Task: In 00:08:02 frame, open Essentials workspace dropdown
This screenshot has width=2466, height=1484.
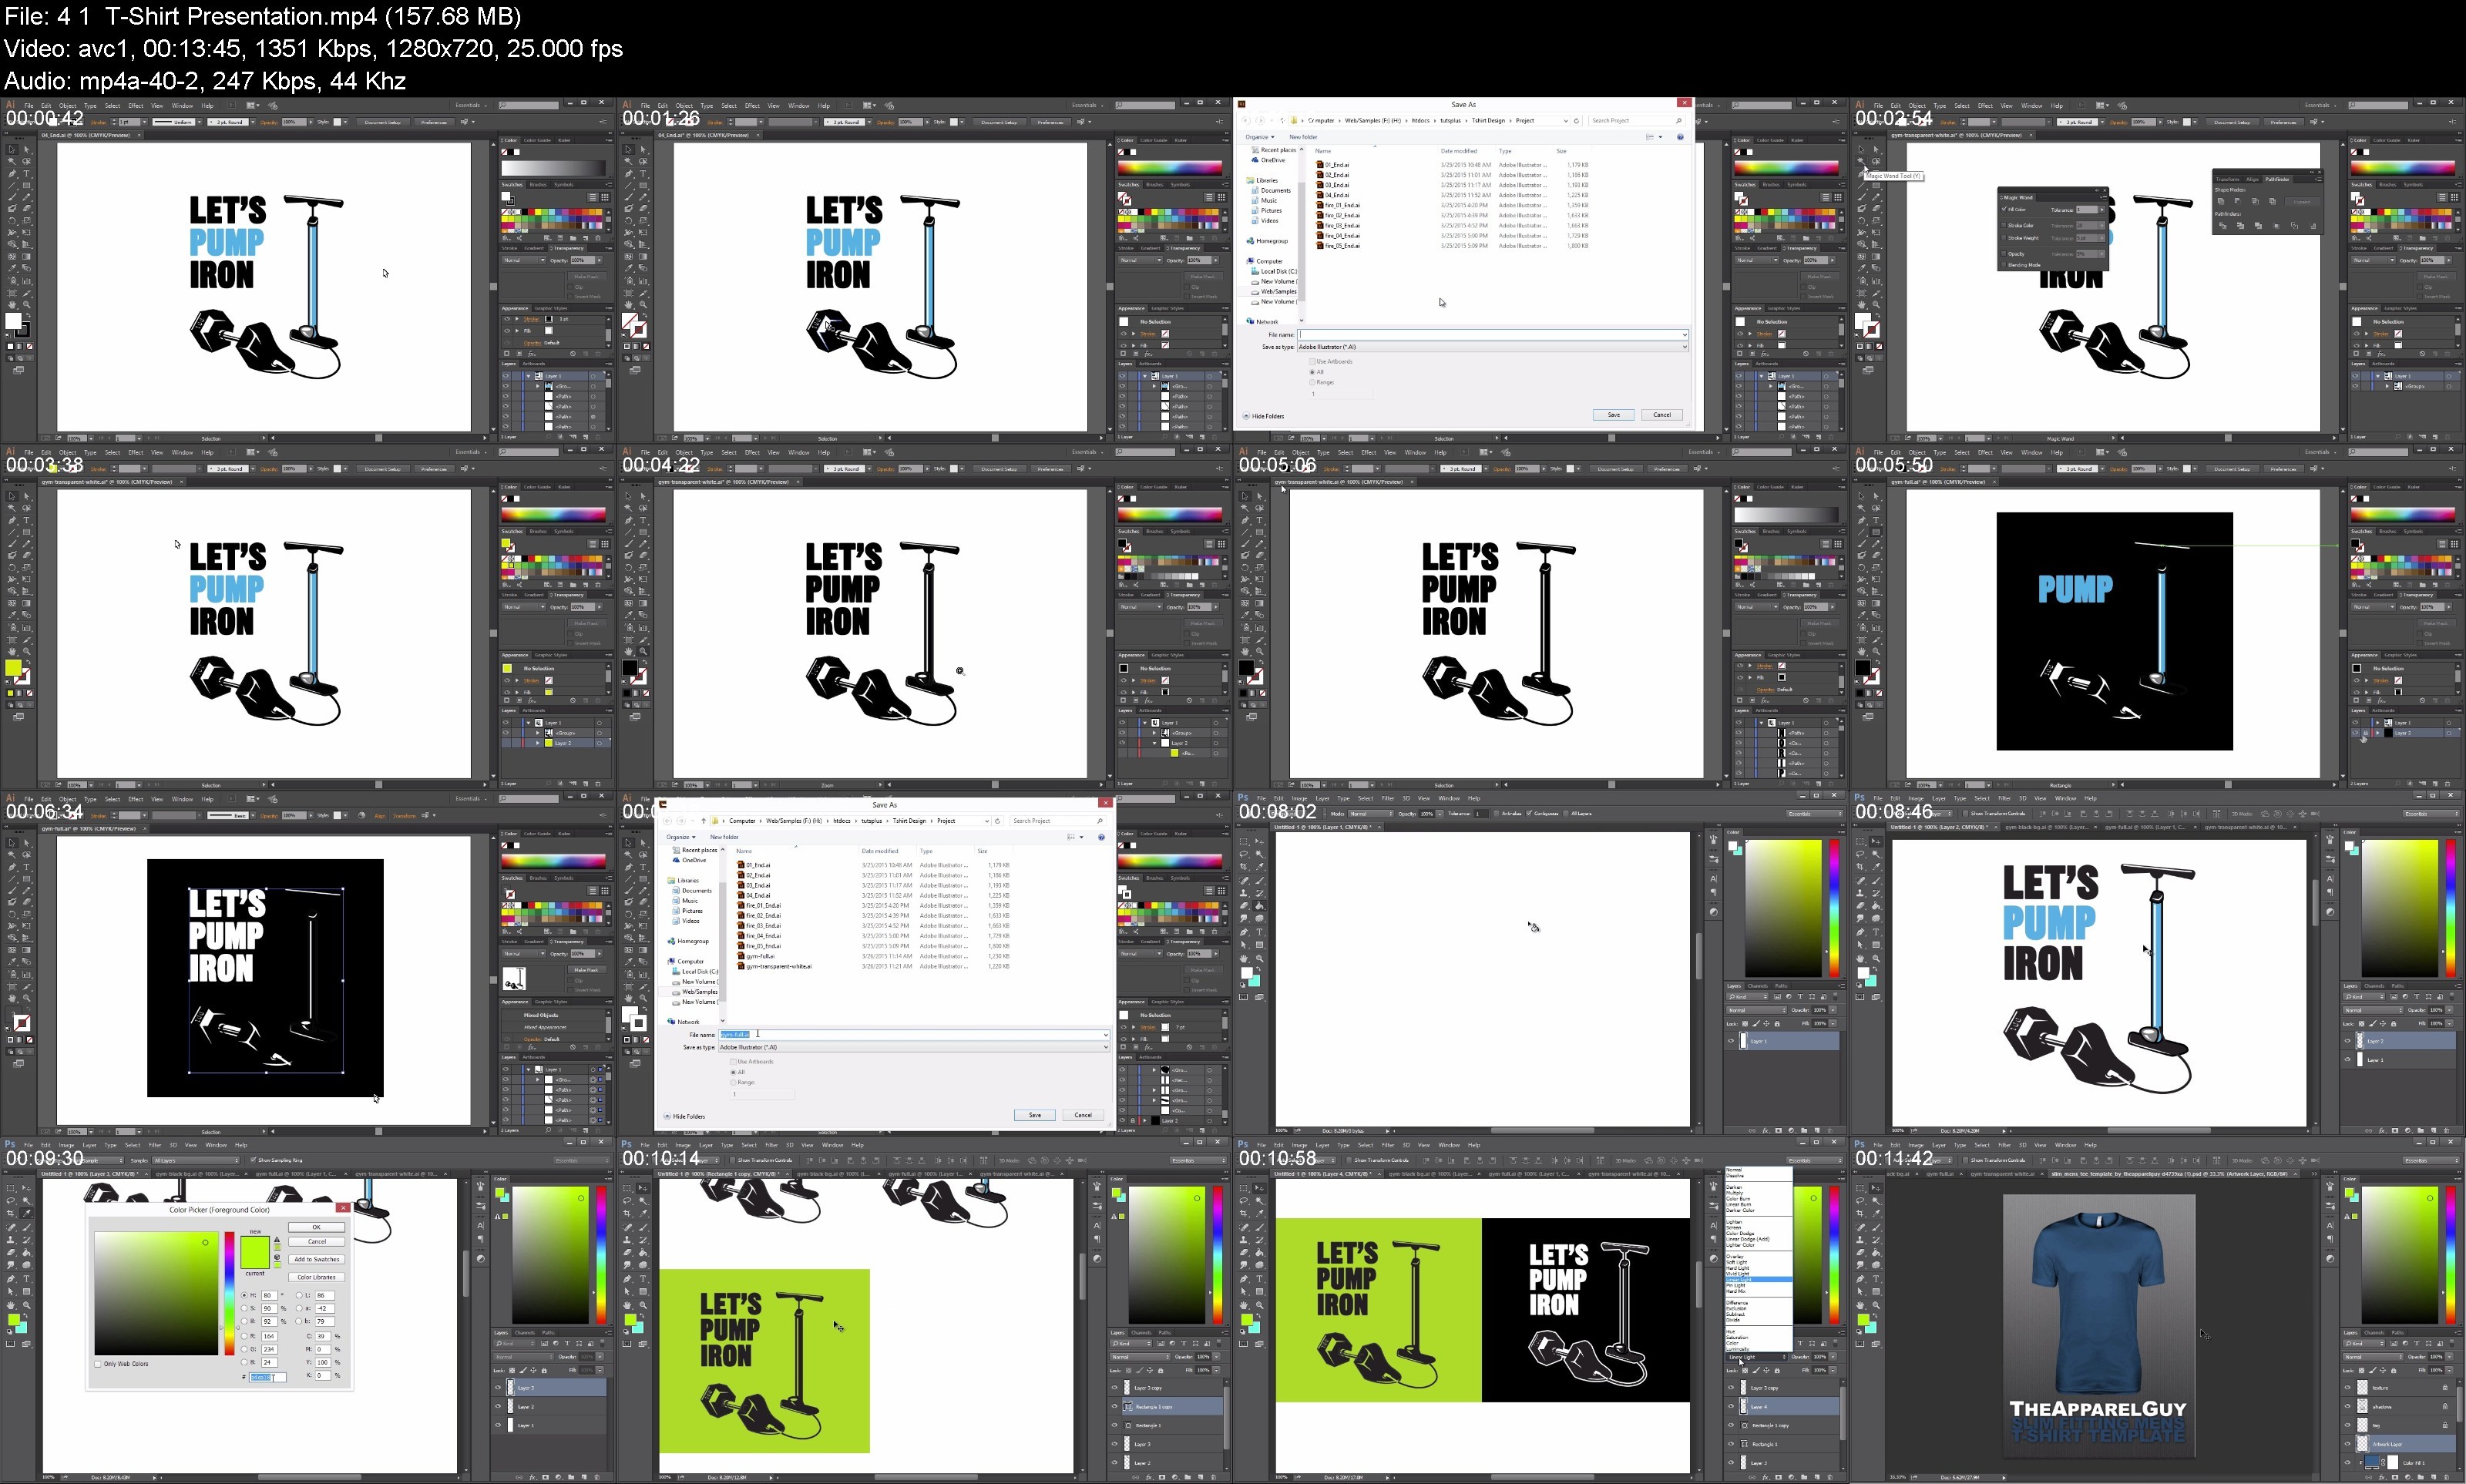Action: (1815, 814)
